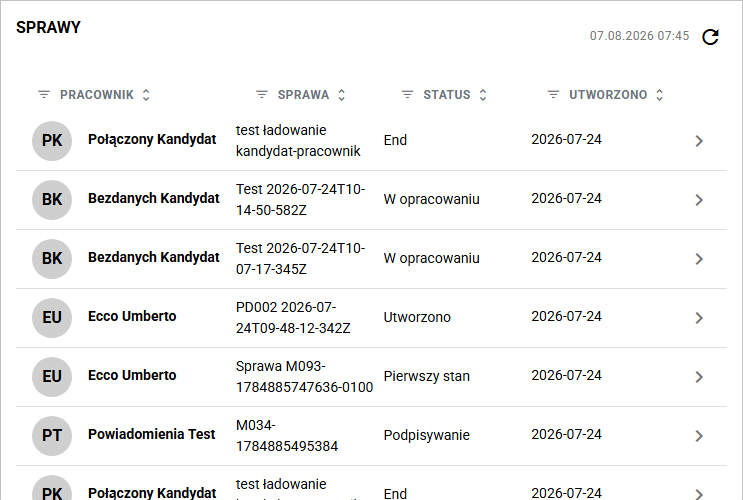Click the SPRAWY panel title
Screen dimensions: 743x500
48,27
